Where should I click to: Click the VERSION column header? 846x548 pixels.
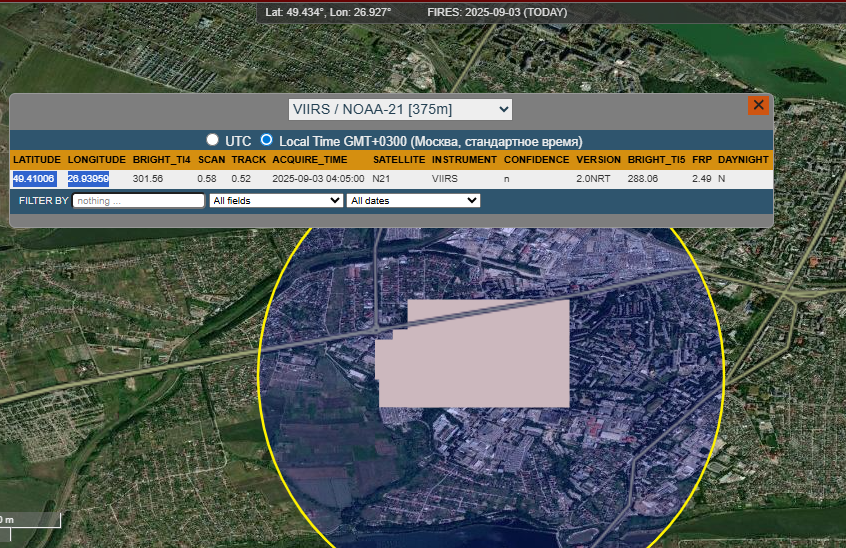click(598, 160)
